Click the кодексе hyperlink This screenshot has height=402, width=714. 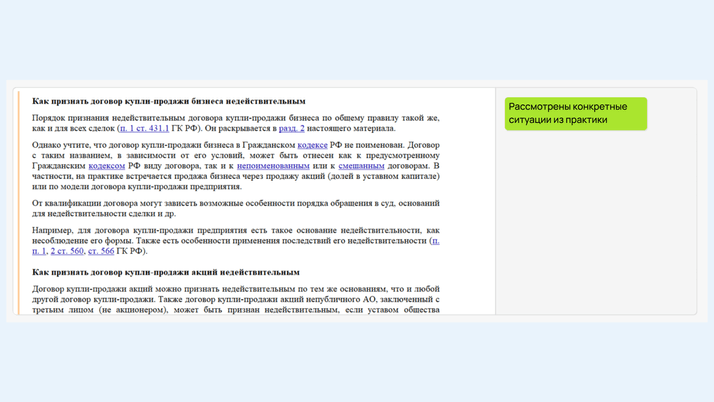pos(312,145)
